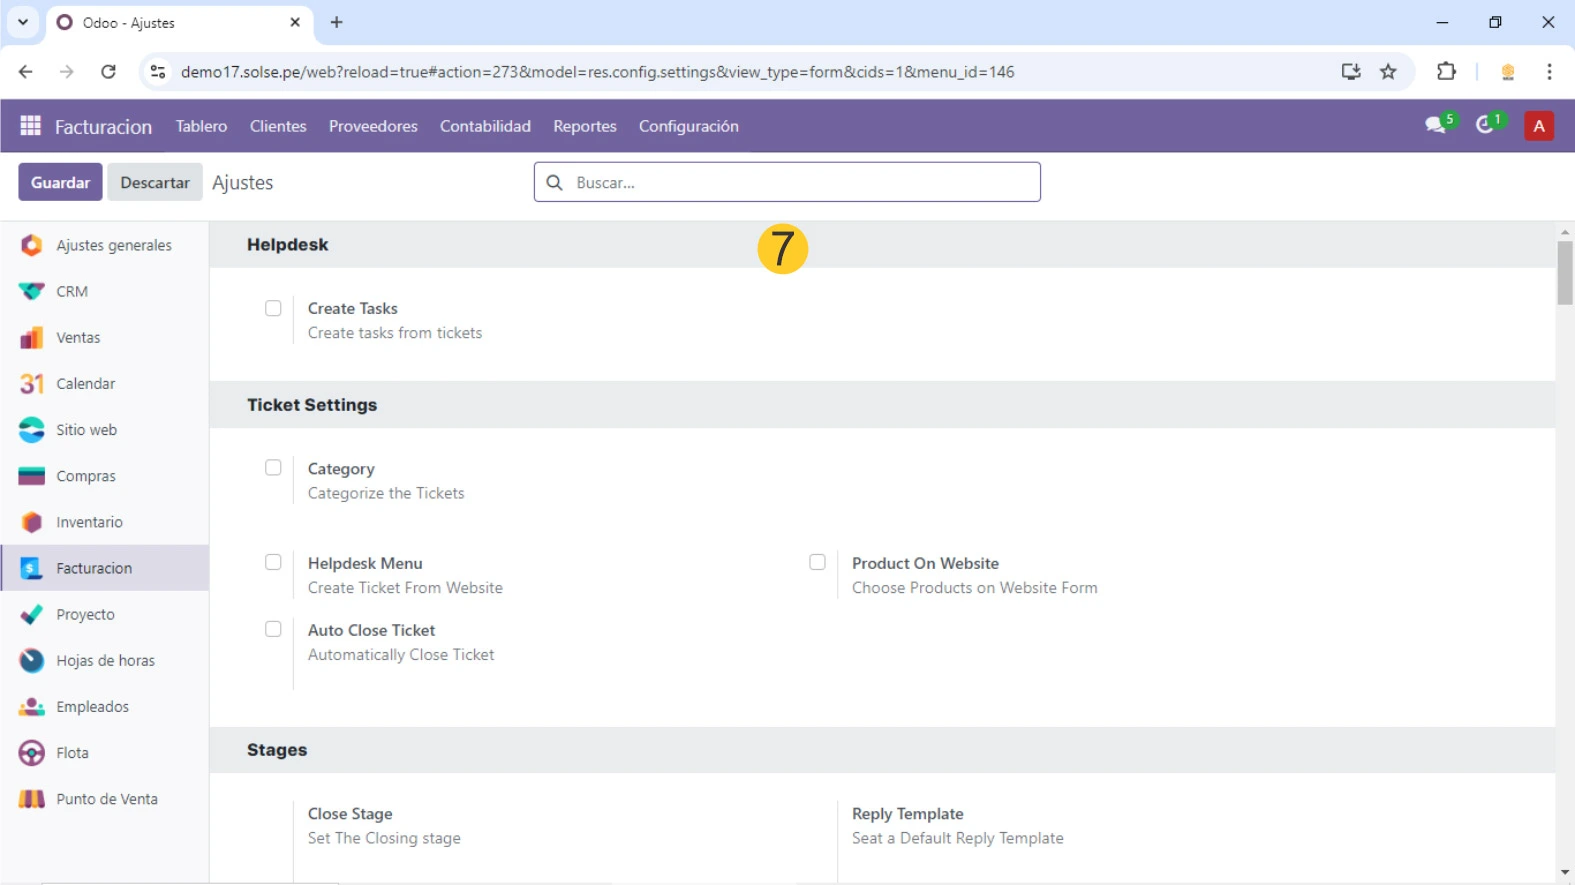Open the Odoo apps grid menu

(30, 126)
